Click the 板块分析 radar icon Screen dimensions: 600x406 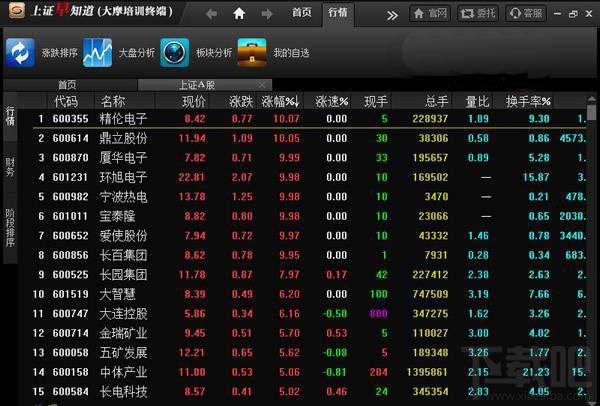tap(174, 52)
